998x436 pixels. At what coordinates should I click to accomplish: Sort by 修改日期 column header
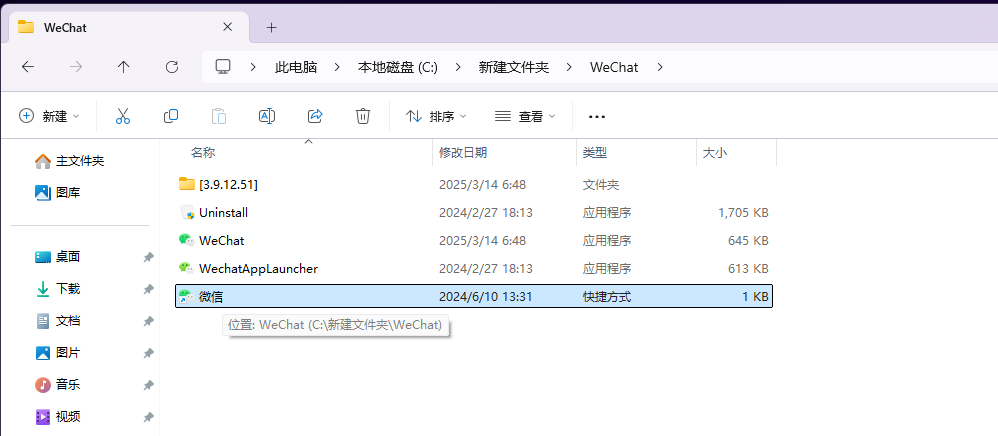[x=463, y=153]
